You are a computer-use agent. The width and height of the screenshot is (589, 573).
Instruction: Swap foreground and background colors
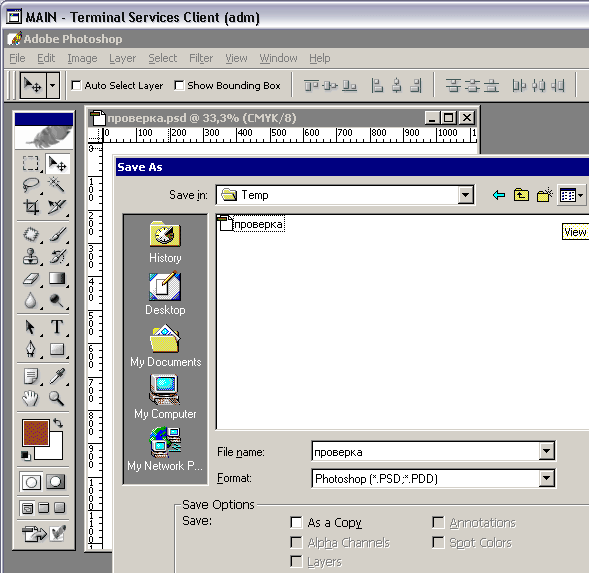[58, 423]
